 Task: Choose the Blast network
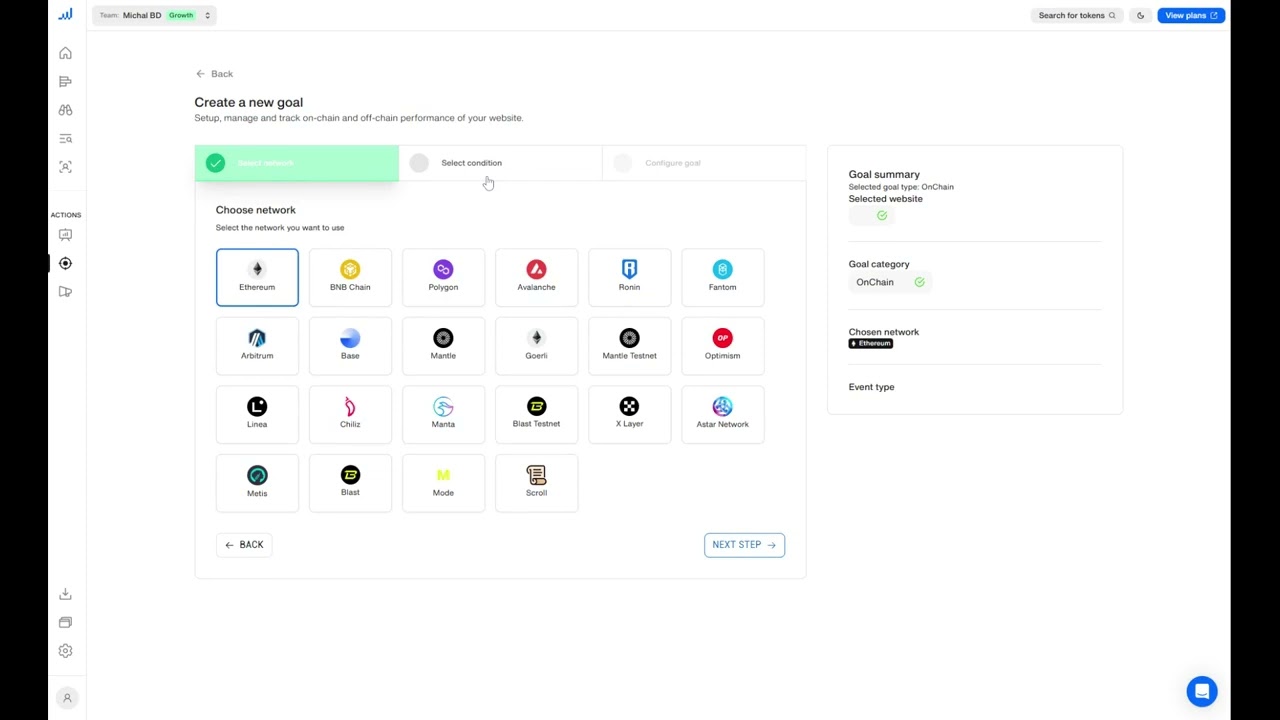(350, 482)
